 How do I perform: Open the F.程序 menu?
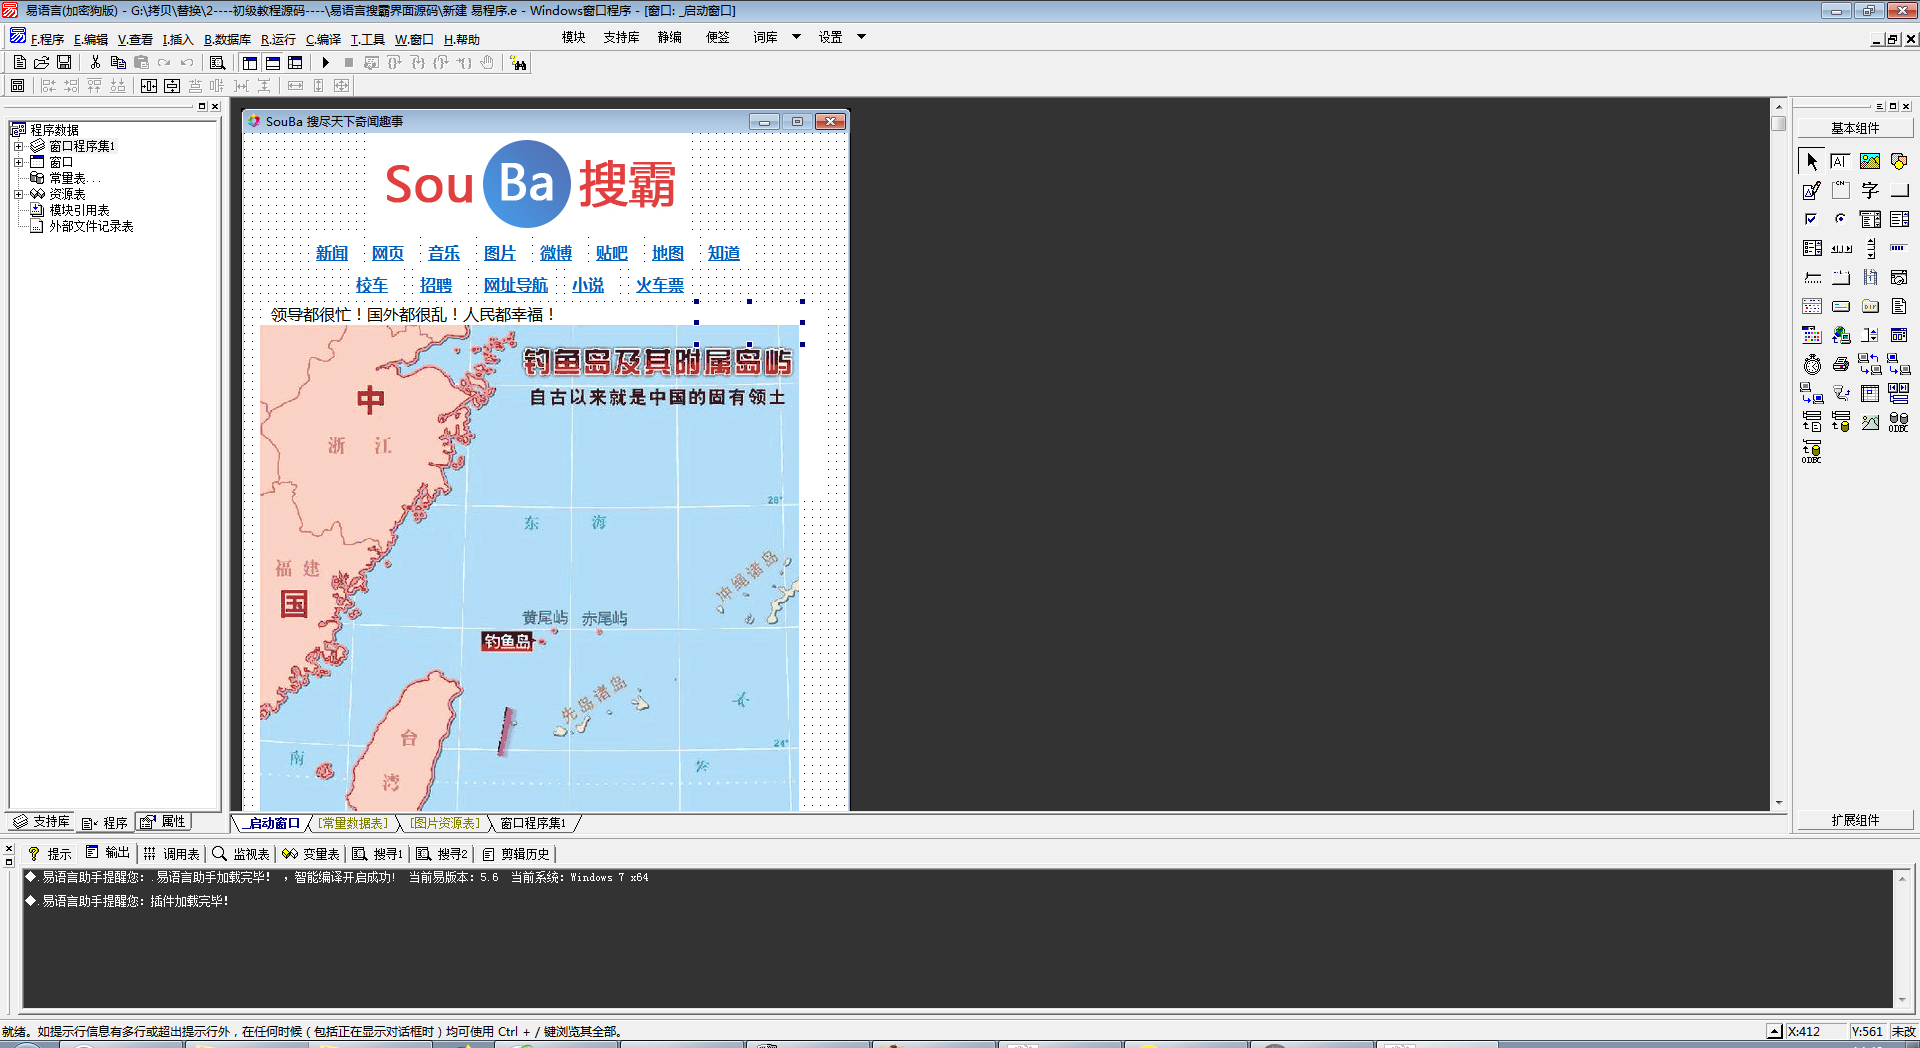[47, 40]
